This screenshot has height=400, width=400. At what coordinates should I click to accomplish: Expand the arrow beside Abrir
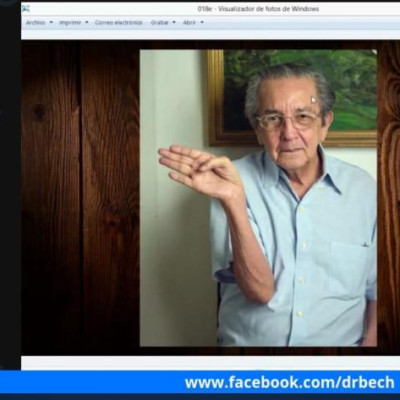click(x=202, y=23)
